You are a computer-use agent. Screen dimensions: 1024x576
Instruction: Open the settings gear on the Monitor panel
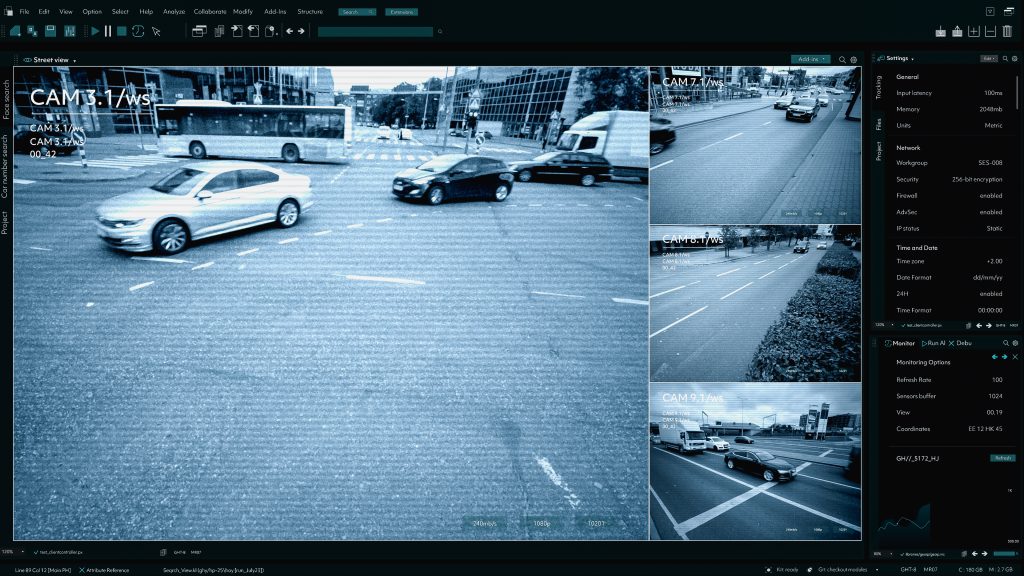click(x=1014, y=343)
